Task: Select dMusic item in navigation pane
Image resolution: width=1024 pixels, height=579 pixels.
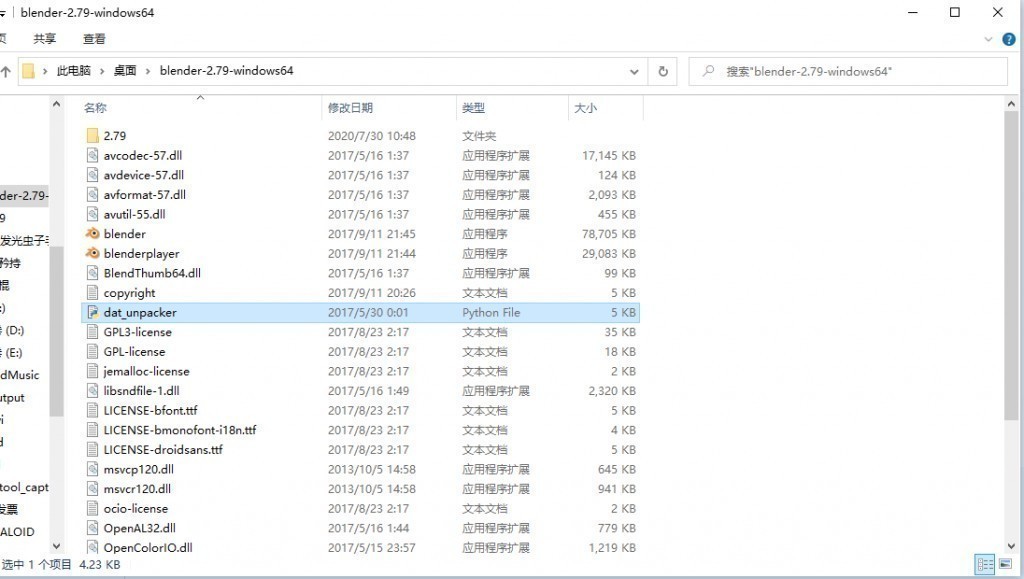Action: pyautogui.click(x=20, y=375)
